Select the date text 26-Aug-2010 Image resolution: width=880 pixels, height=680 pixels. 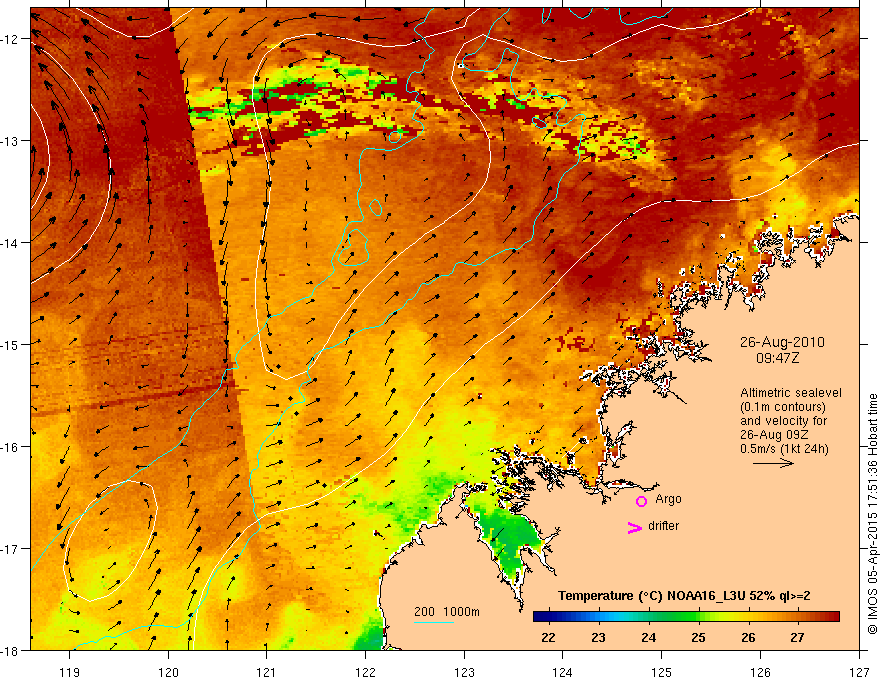(782, 342)
